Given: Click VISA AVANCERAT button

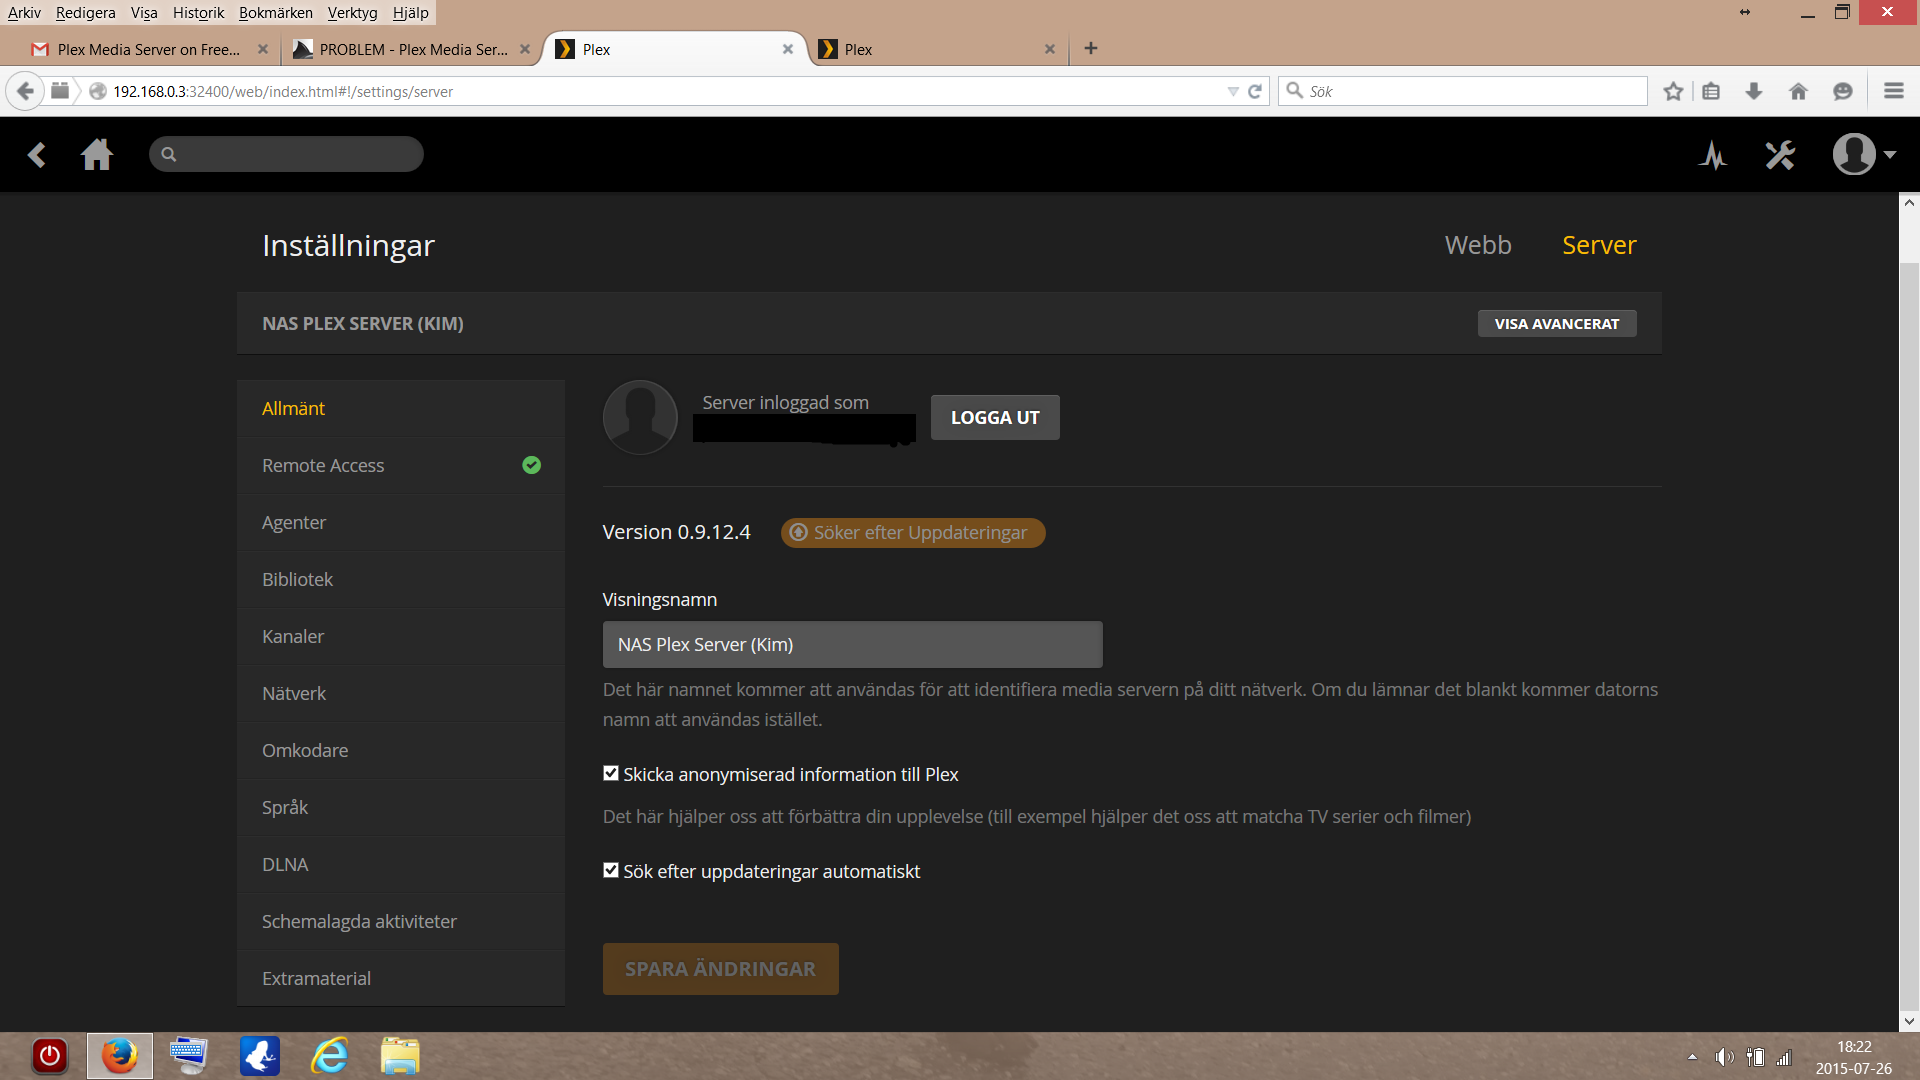Looking at the screenshot, I should tap(1557, 323).
